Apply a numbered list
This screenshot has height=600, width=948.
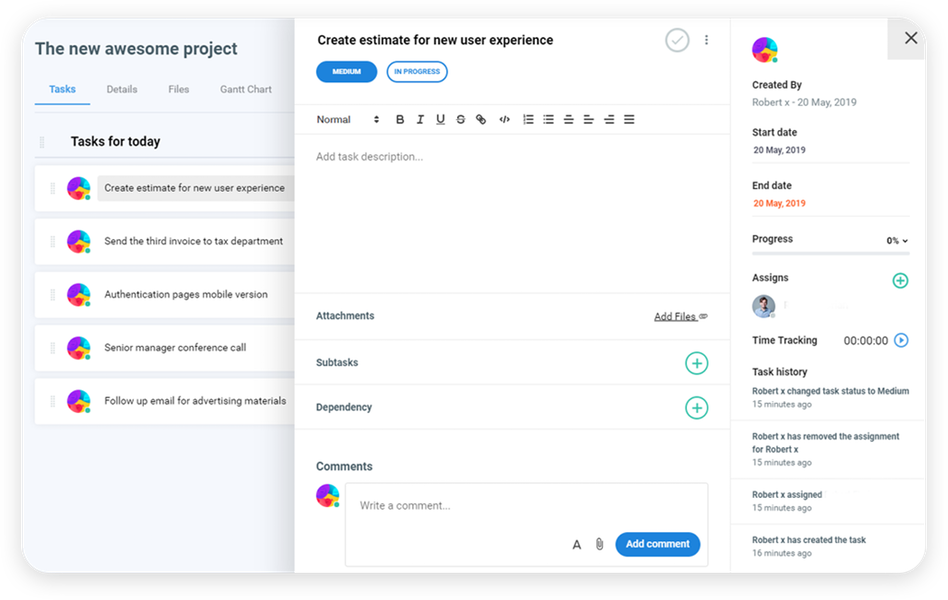coord(528,119)
